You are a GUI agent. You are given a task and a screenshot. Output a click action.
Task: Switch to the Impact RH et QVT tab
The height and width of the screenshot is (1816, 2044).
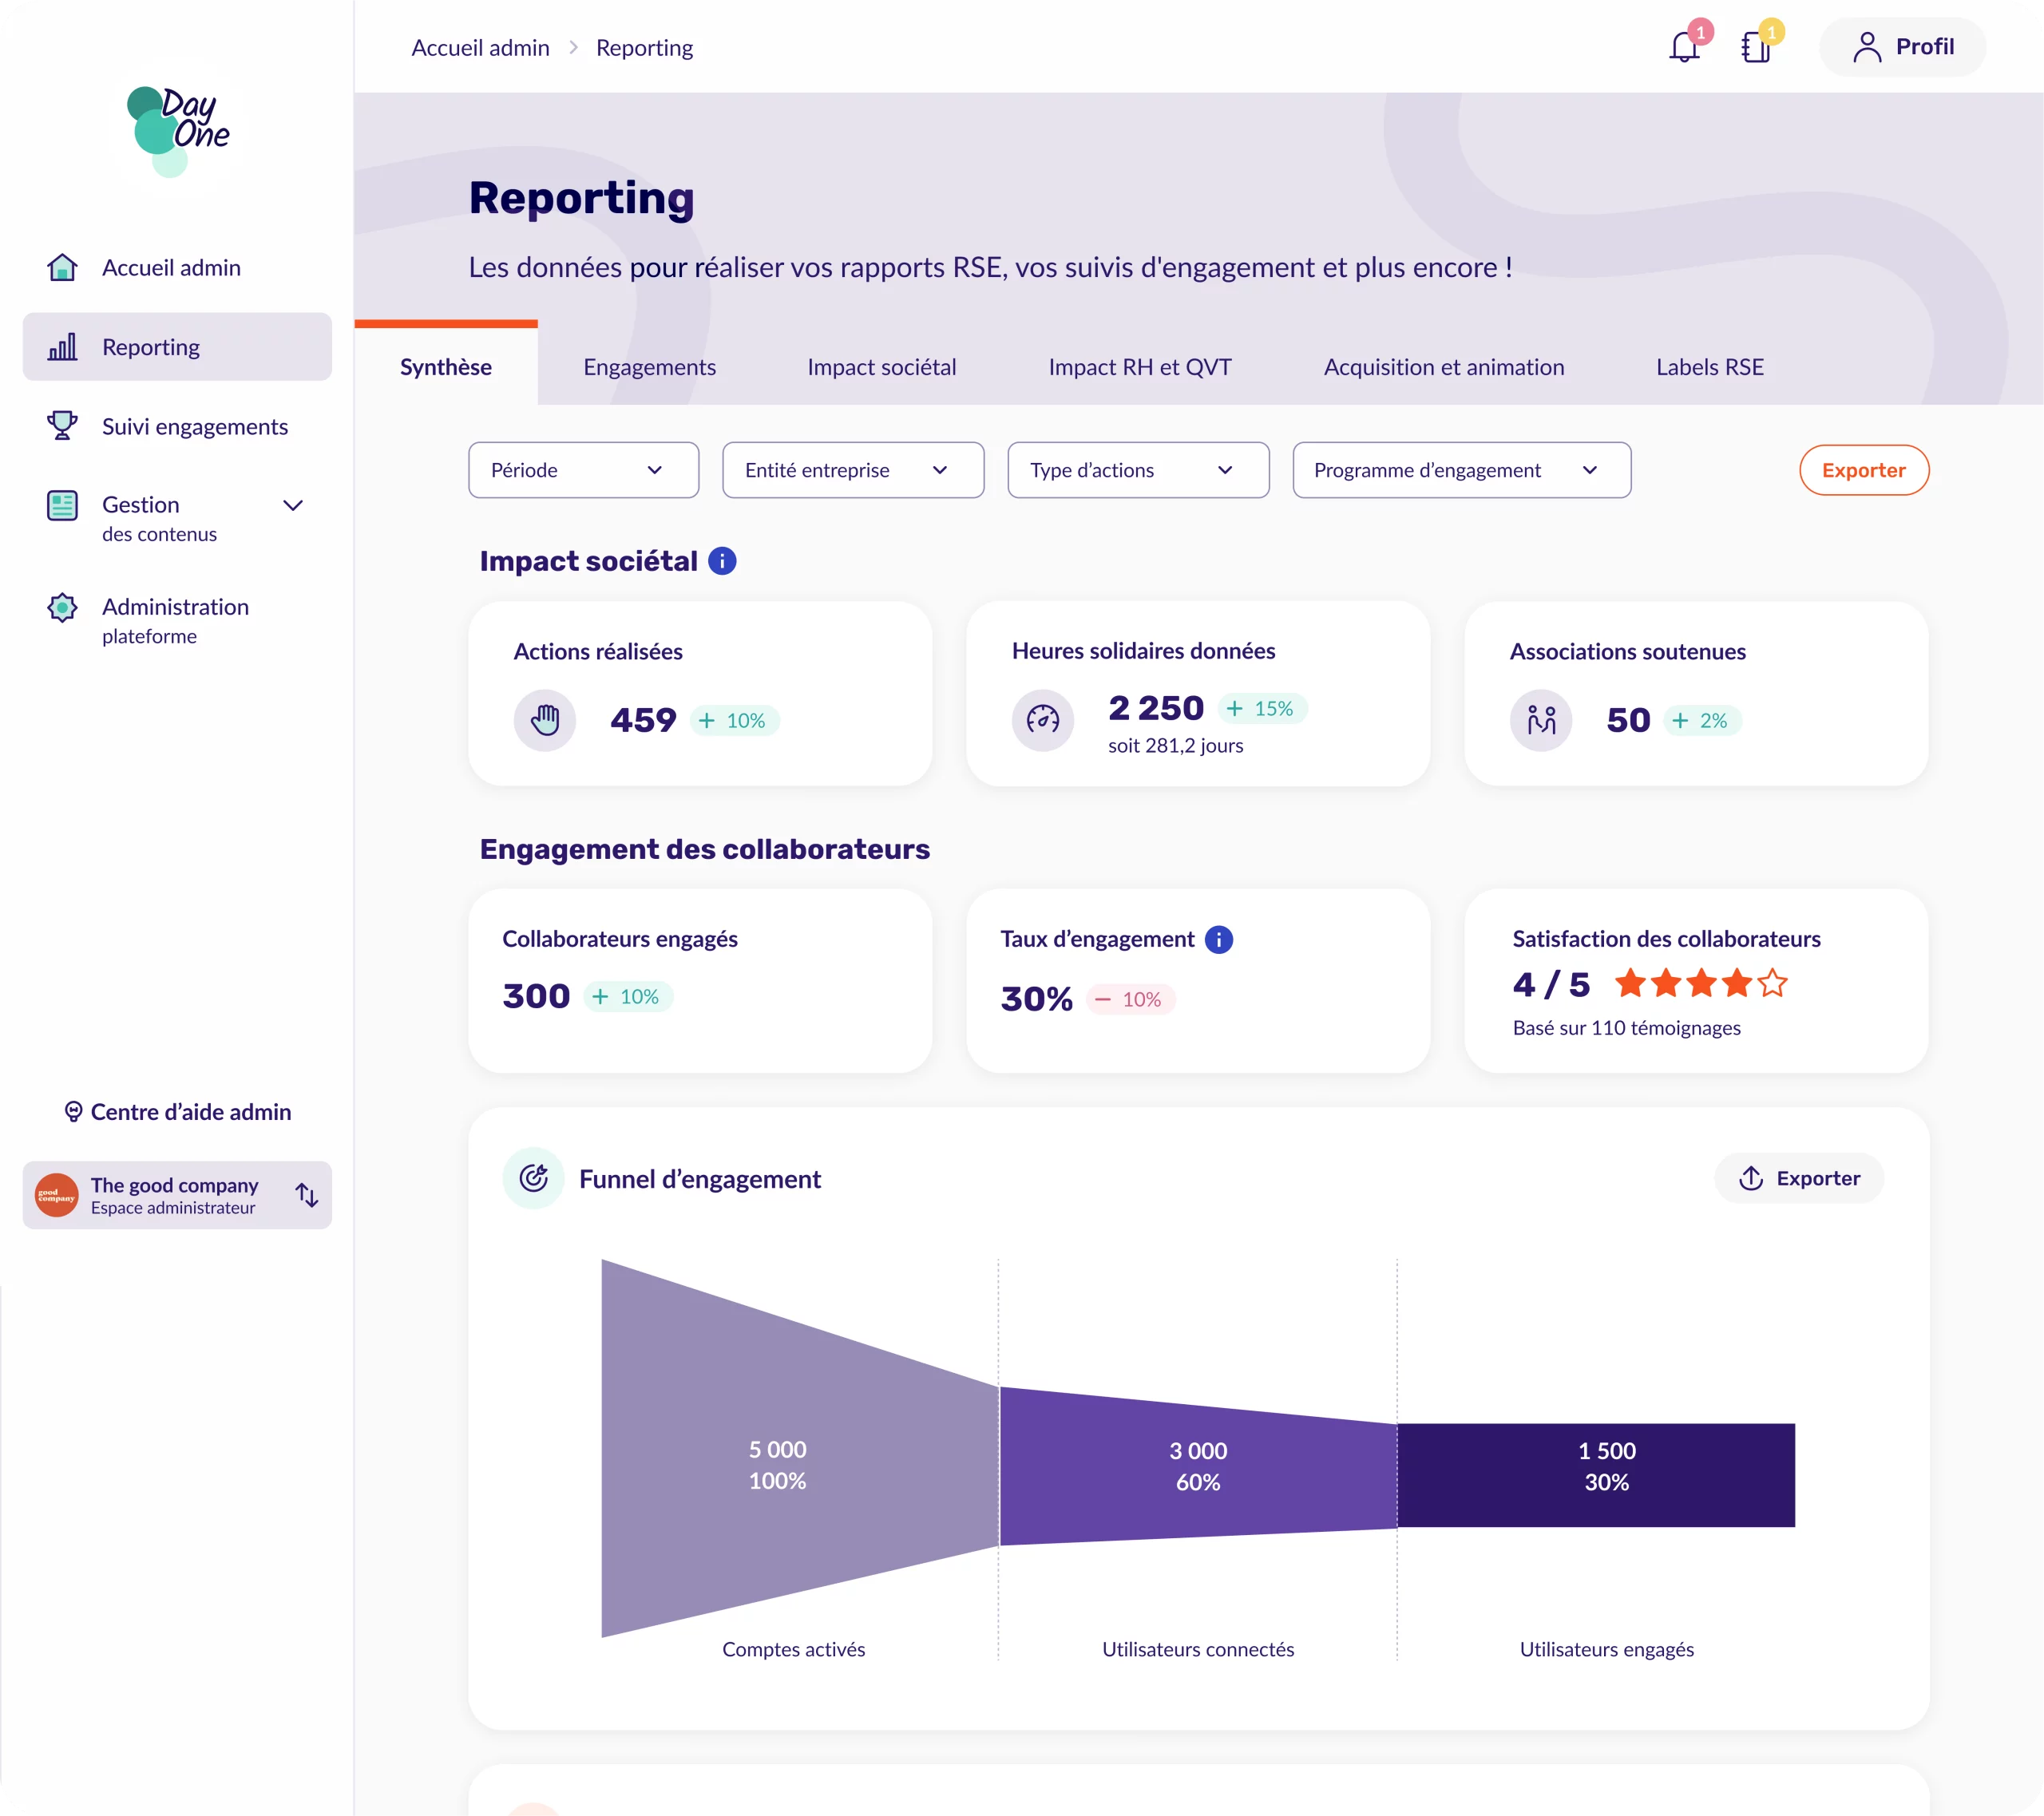(1139, 367)
